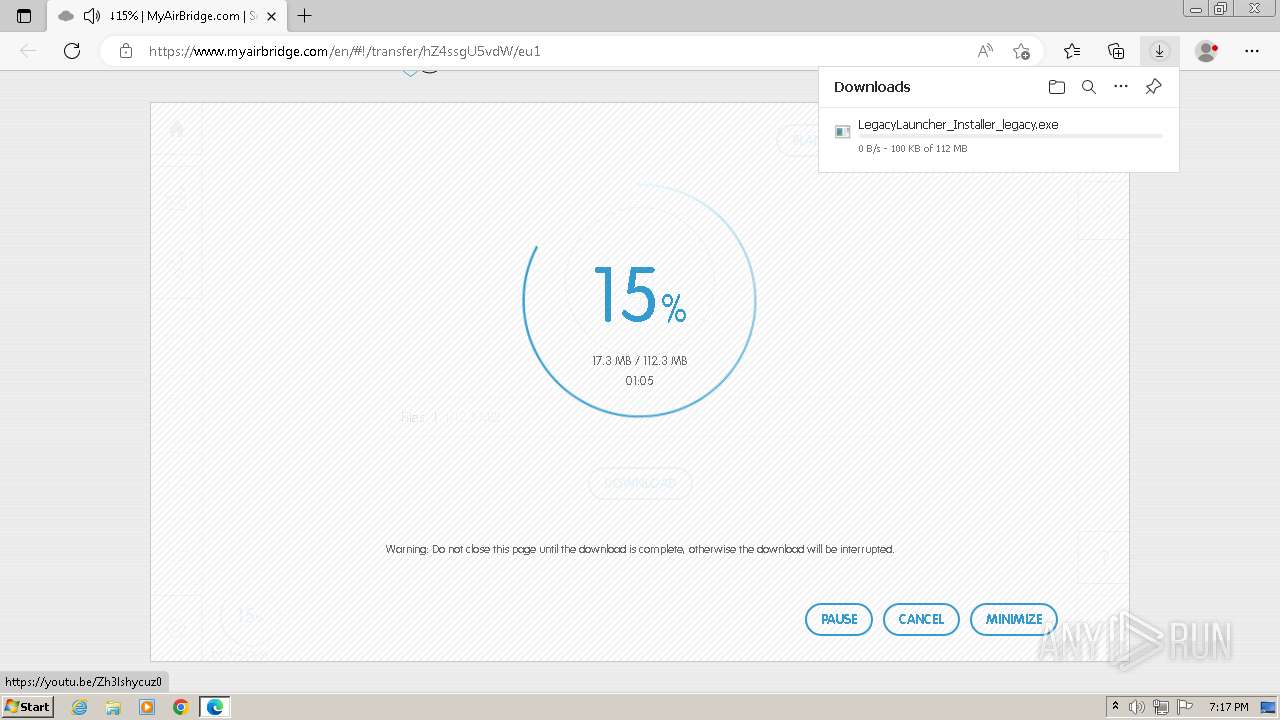Open the downloads folder

click(1057, 87)
